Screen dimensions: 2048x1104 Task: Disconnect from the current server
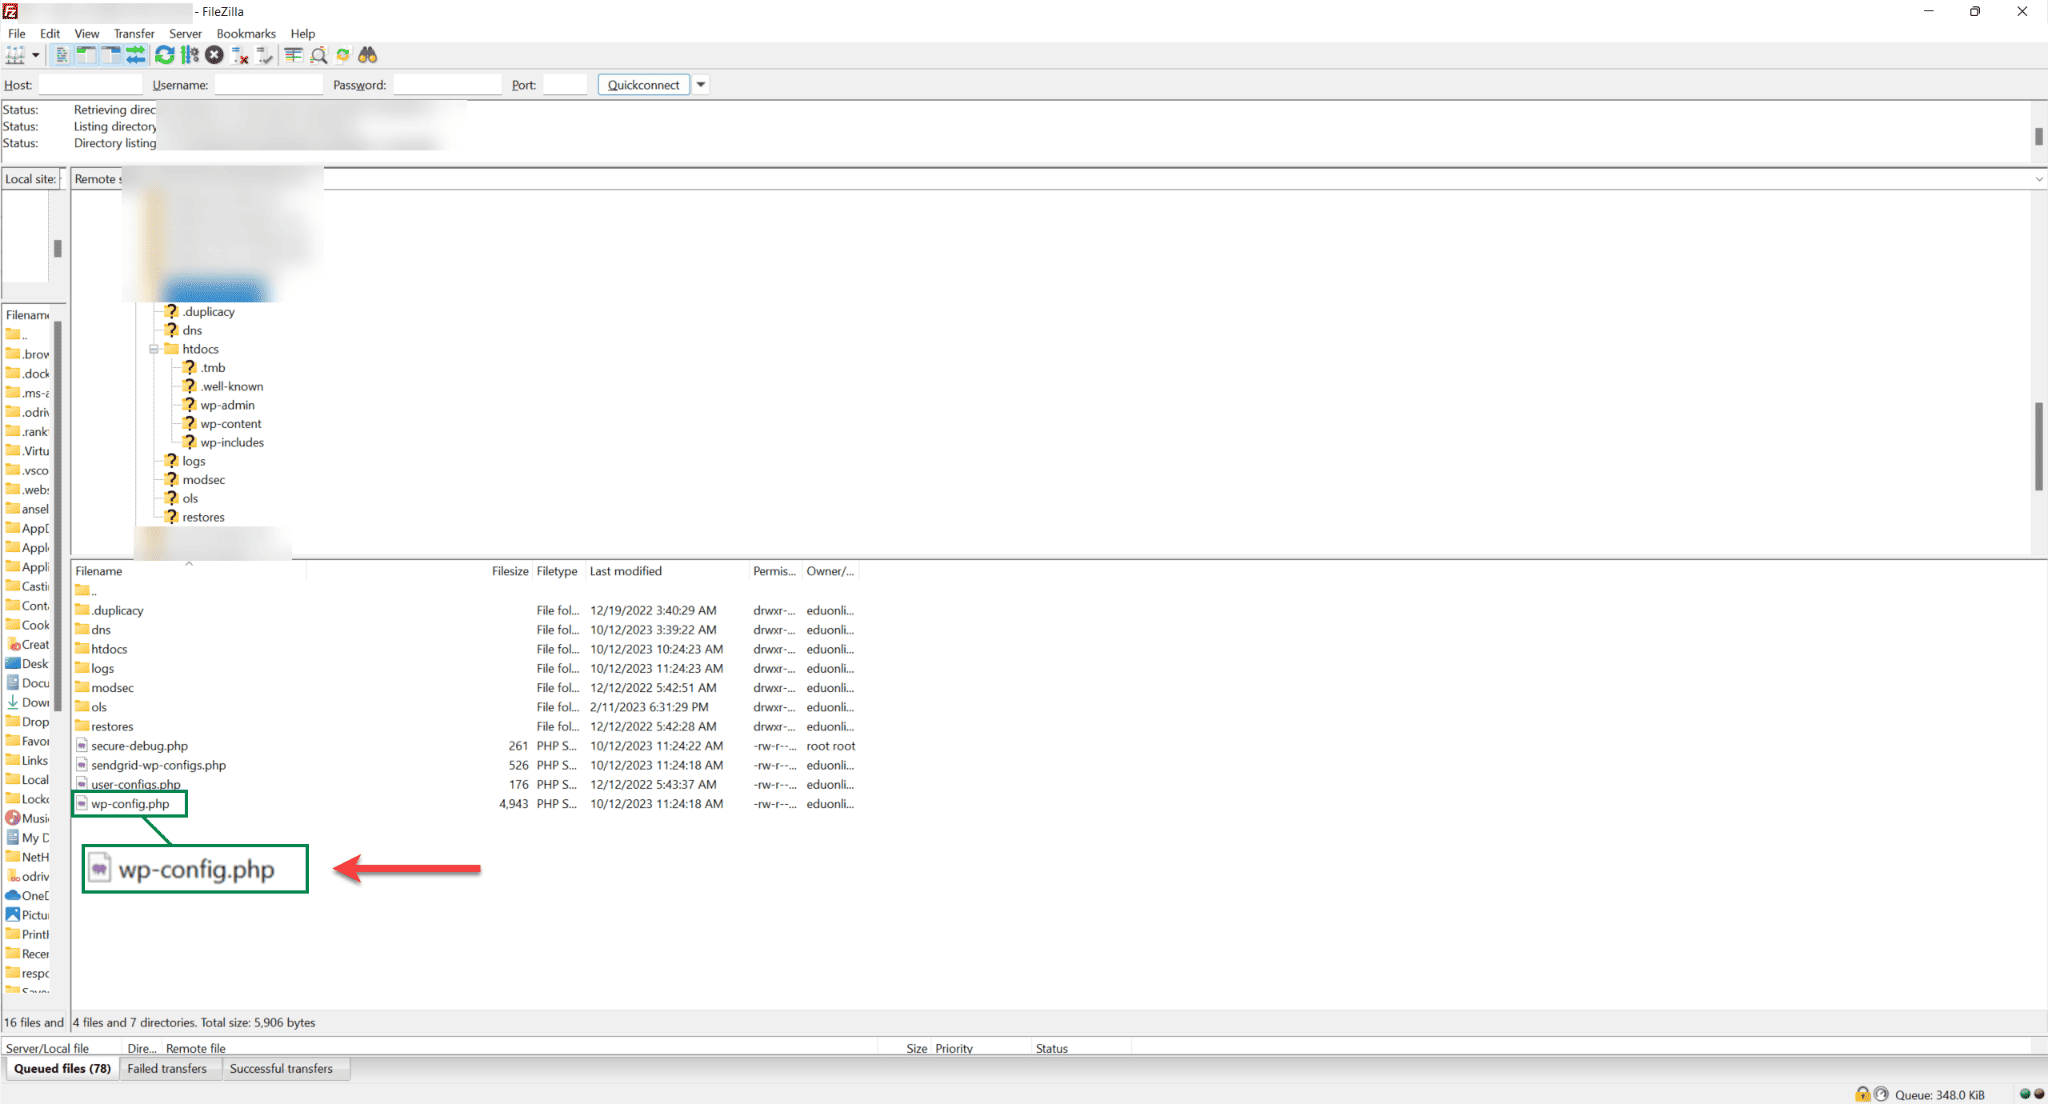[240, 55]
